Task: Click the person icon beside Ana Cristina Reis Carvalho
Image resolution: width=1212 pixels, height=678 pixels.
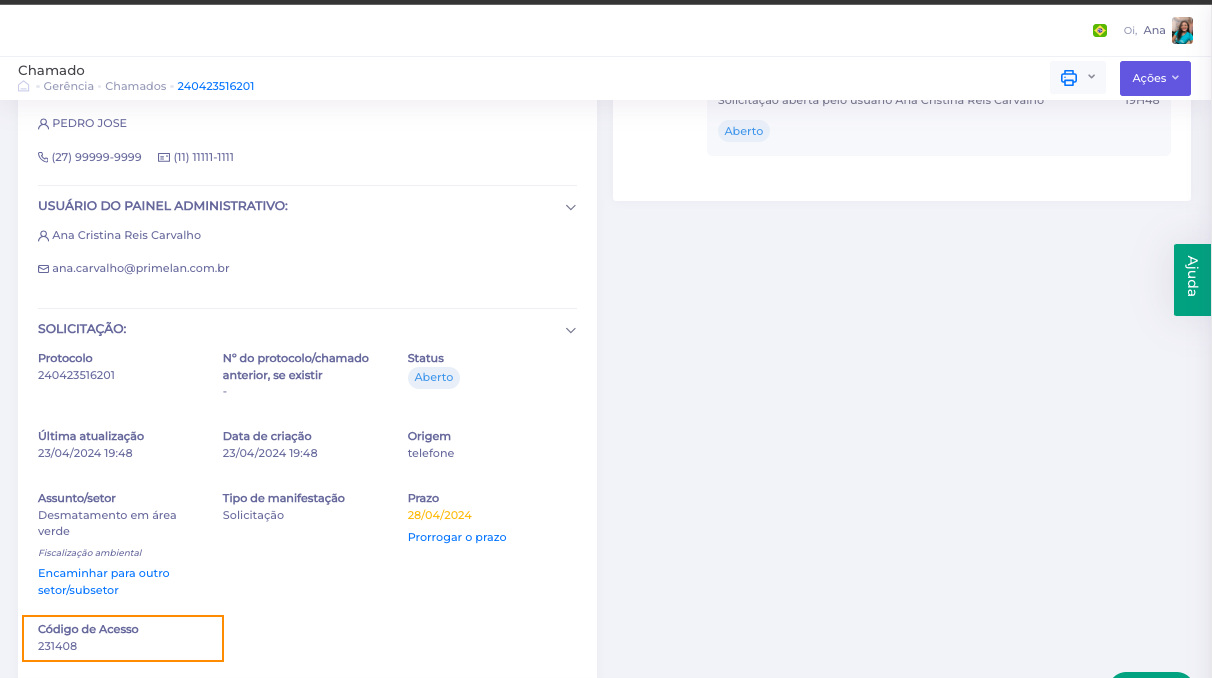Action: (43, 236)
